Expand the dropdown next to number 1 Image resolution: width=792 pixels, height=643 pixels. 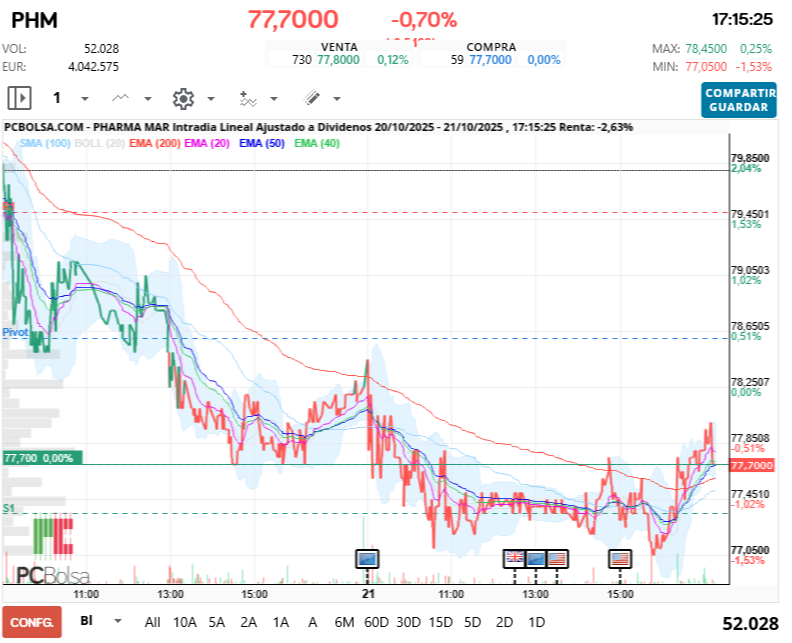tap(84, 99)
